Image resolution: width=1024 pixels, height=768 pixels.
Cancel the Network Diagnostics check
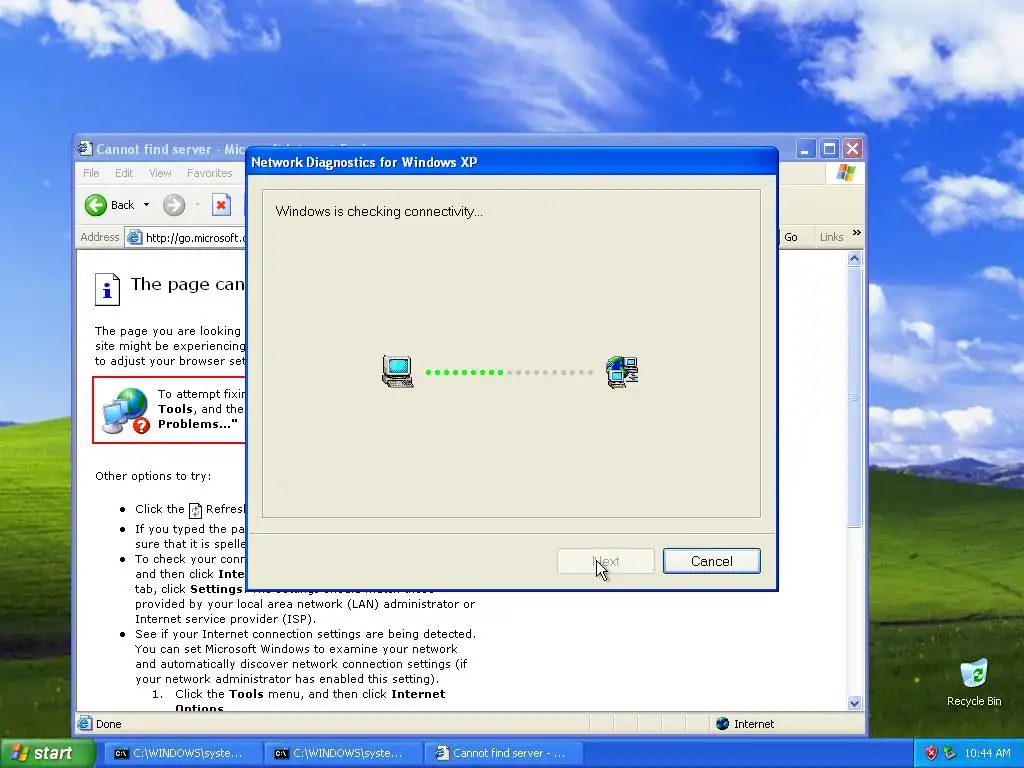pyautogui.click(x=711, y=561)
